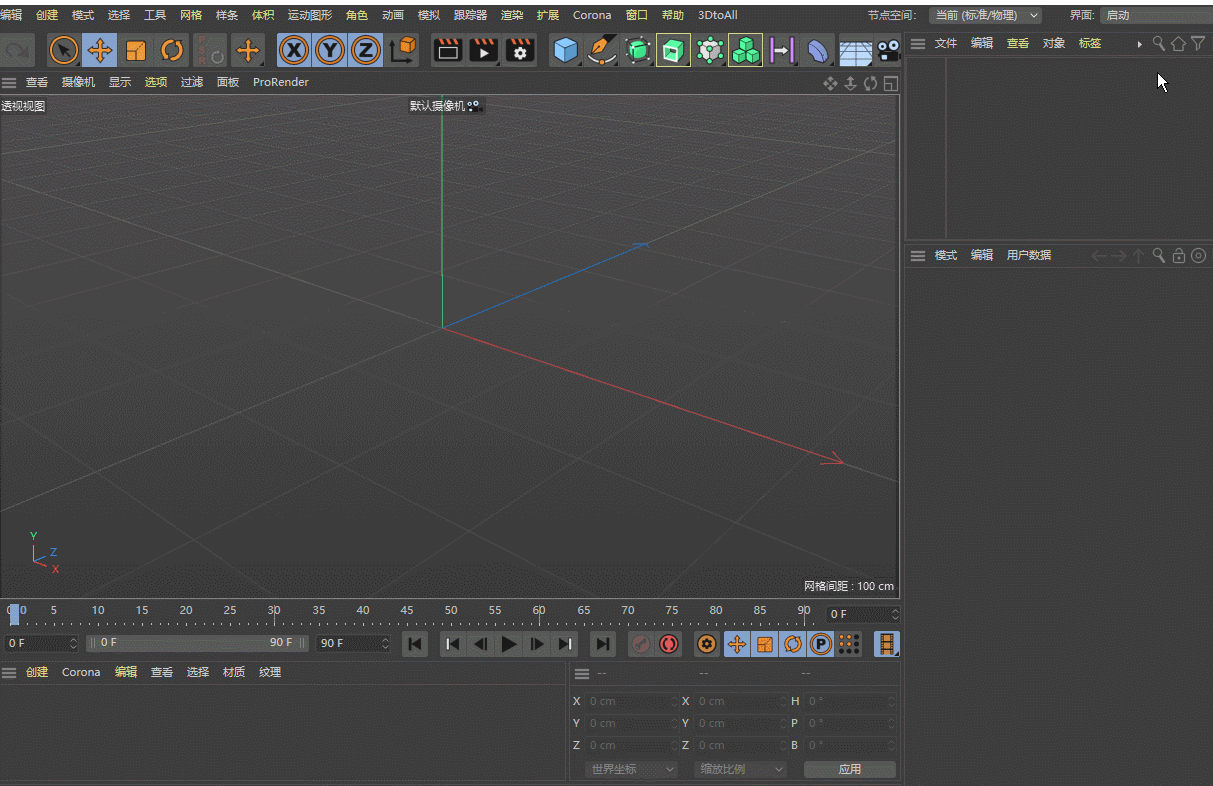Click the Floor environment icon
The width and height of the screenshot is (1213, 786).
coord(855,50)
